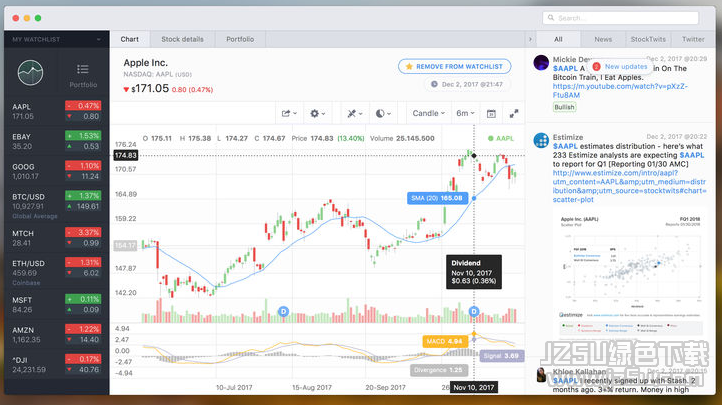The image size is (722, 405).
Task: Click the SMA (20) indicator label
Action: [x=437, y=198]
